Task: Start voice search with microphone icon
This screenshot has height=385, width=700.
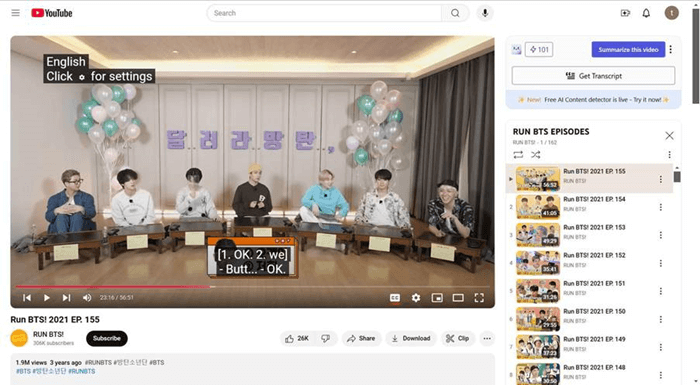Action: point(485,13)
